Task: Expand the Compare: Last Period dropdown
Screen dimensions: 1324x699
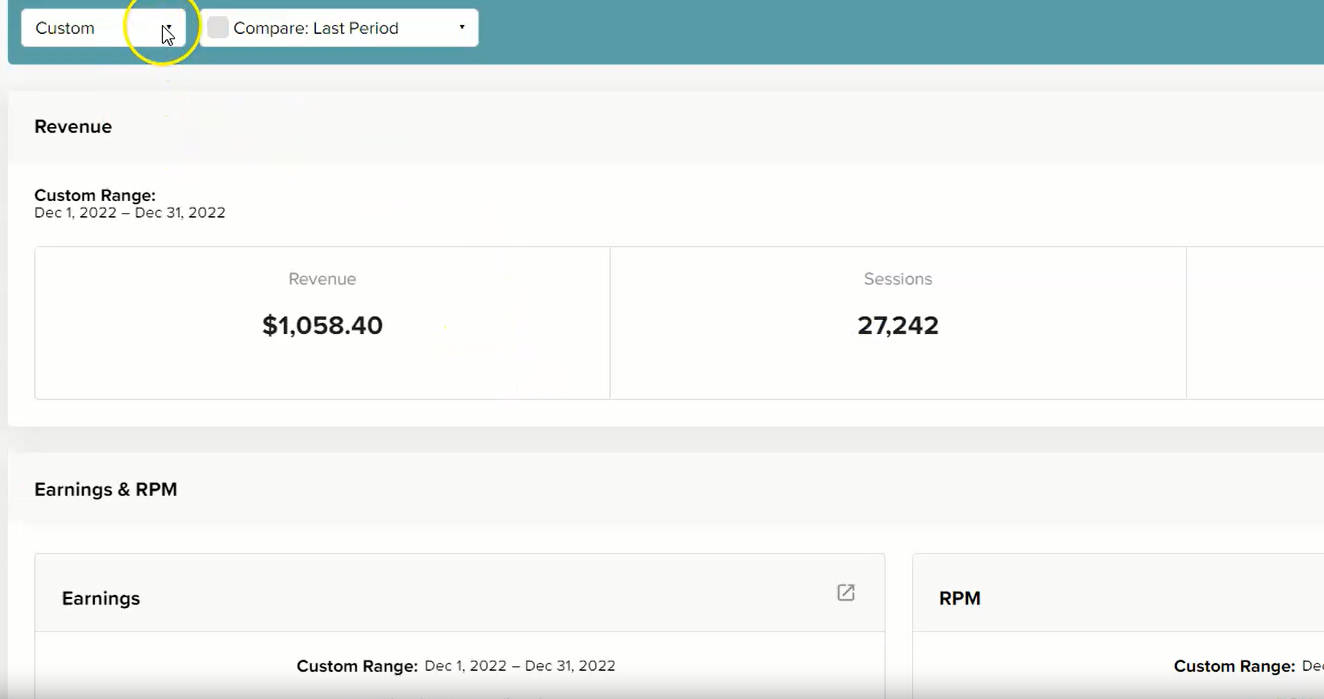Action: click(x=339, y=28)
